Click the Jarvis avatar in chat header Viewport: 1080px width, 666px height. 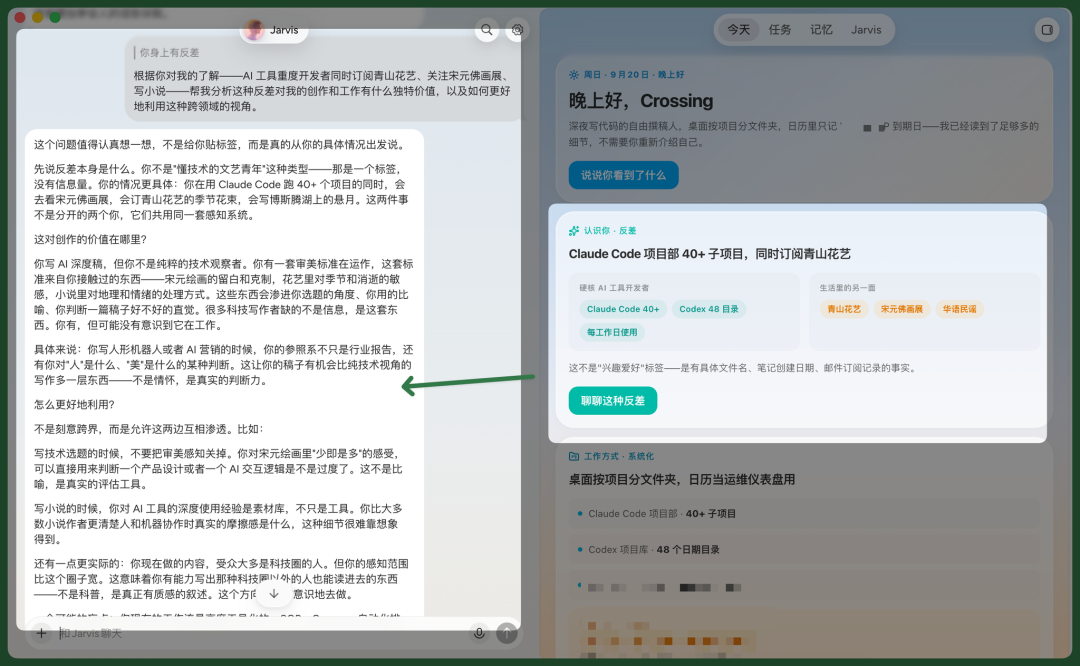pos(255,30)
